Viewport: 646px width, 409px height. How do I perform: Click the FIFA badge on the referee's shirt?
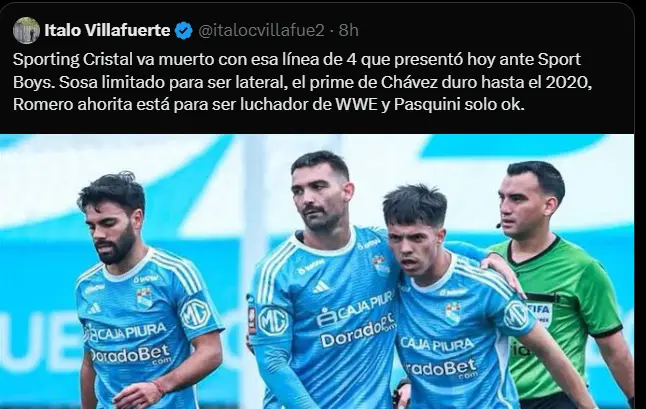(538, 311)
